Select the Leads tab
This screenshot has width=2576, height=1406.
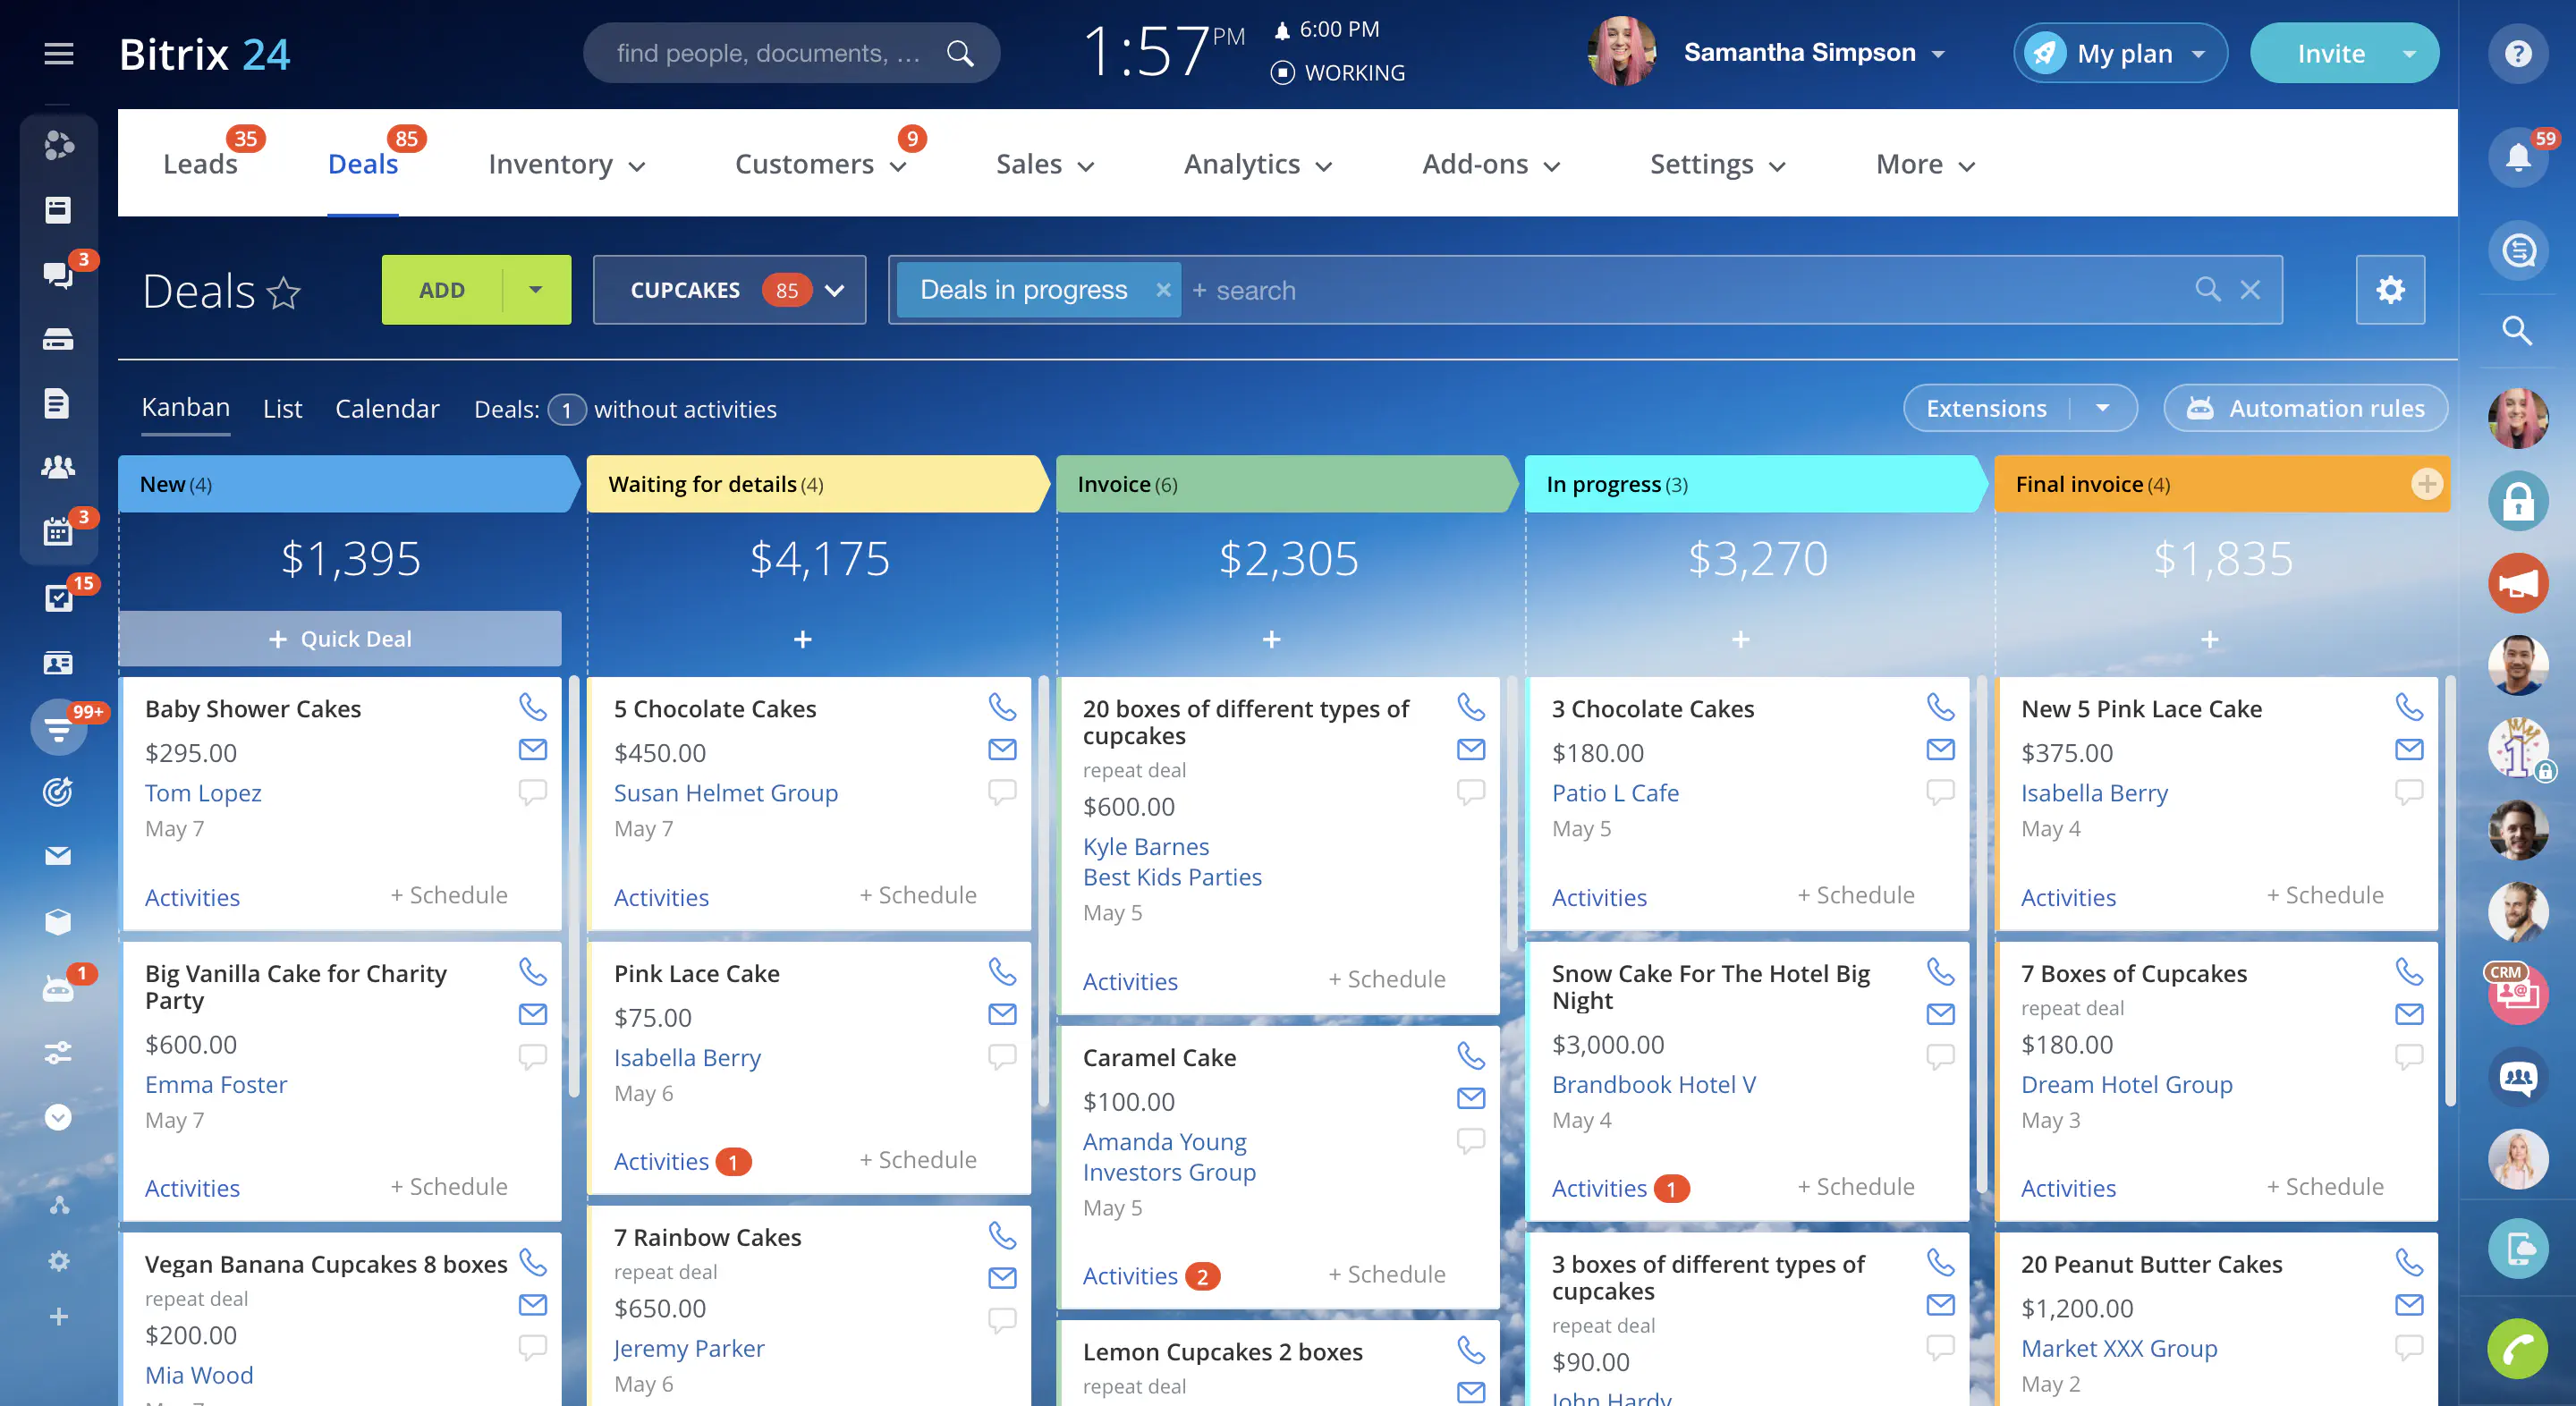tap(201, 163)
